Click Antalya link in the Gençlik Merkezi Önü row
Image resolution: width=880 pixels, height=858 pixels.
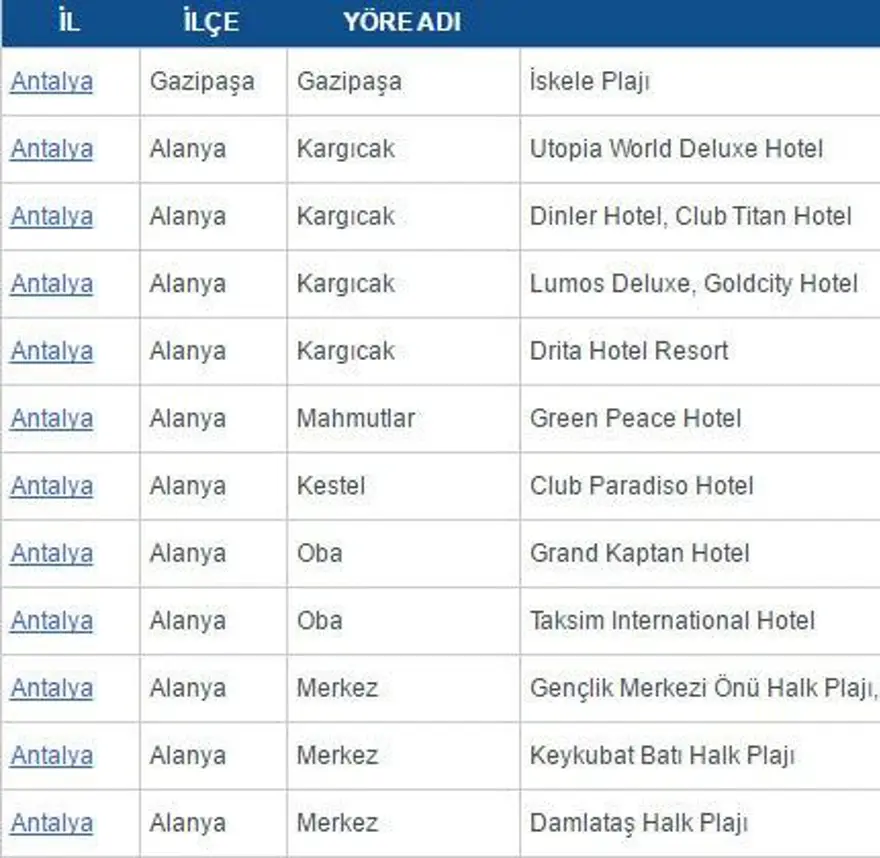pyautogui.click(x=51, y=688)
